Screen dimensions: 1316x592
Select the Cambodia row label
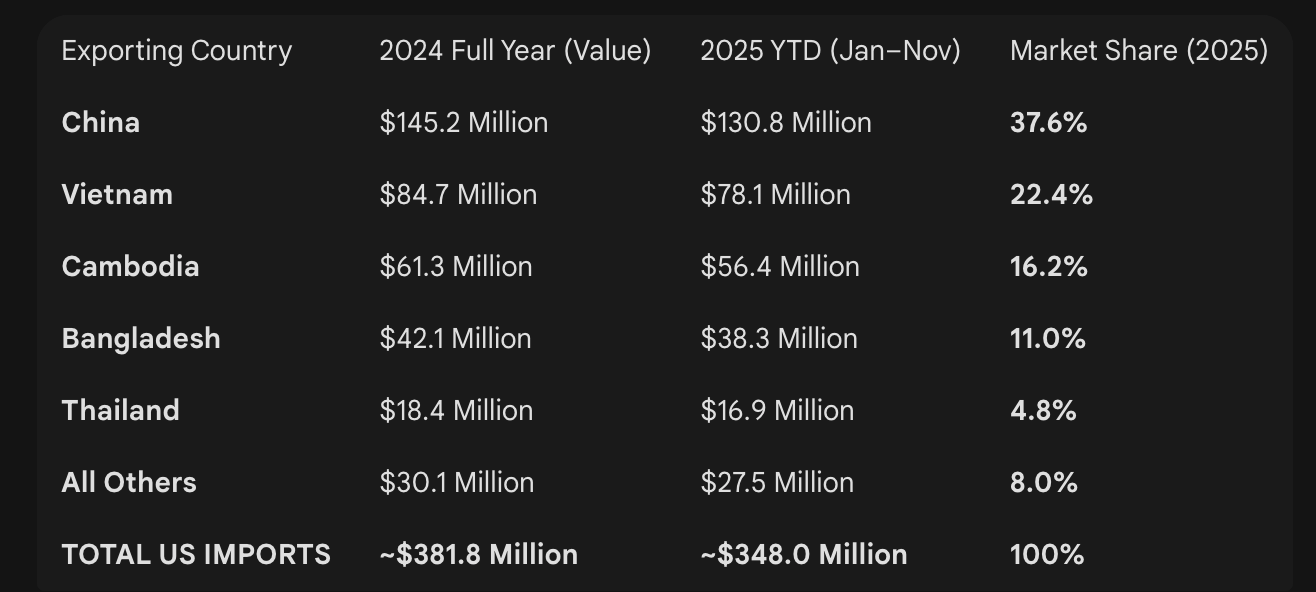click(130, 267)
